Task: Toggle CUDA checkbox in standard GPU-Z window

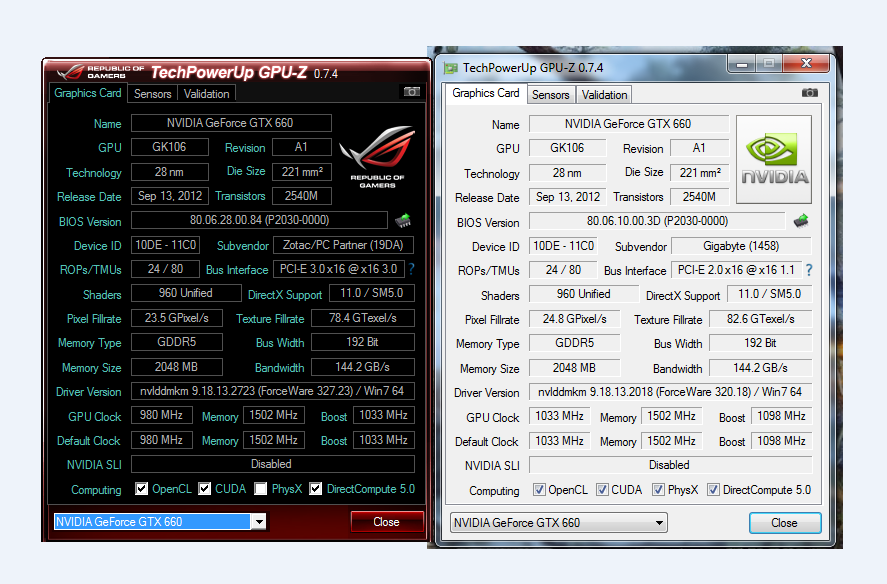Action: 602,489
